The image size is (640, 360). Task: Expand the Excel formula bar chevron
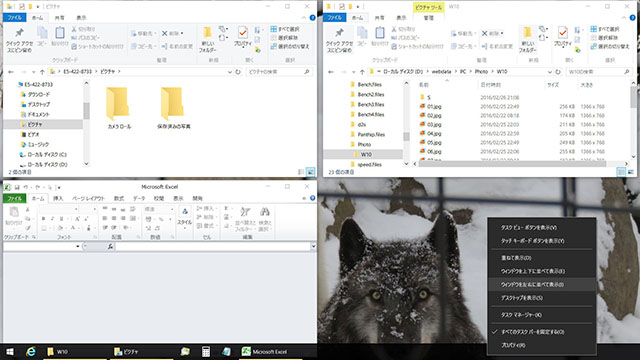313,247
